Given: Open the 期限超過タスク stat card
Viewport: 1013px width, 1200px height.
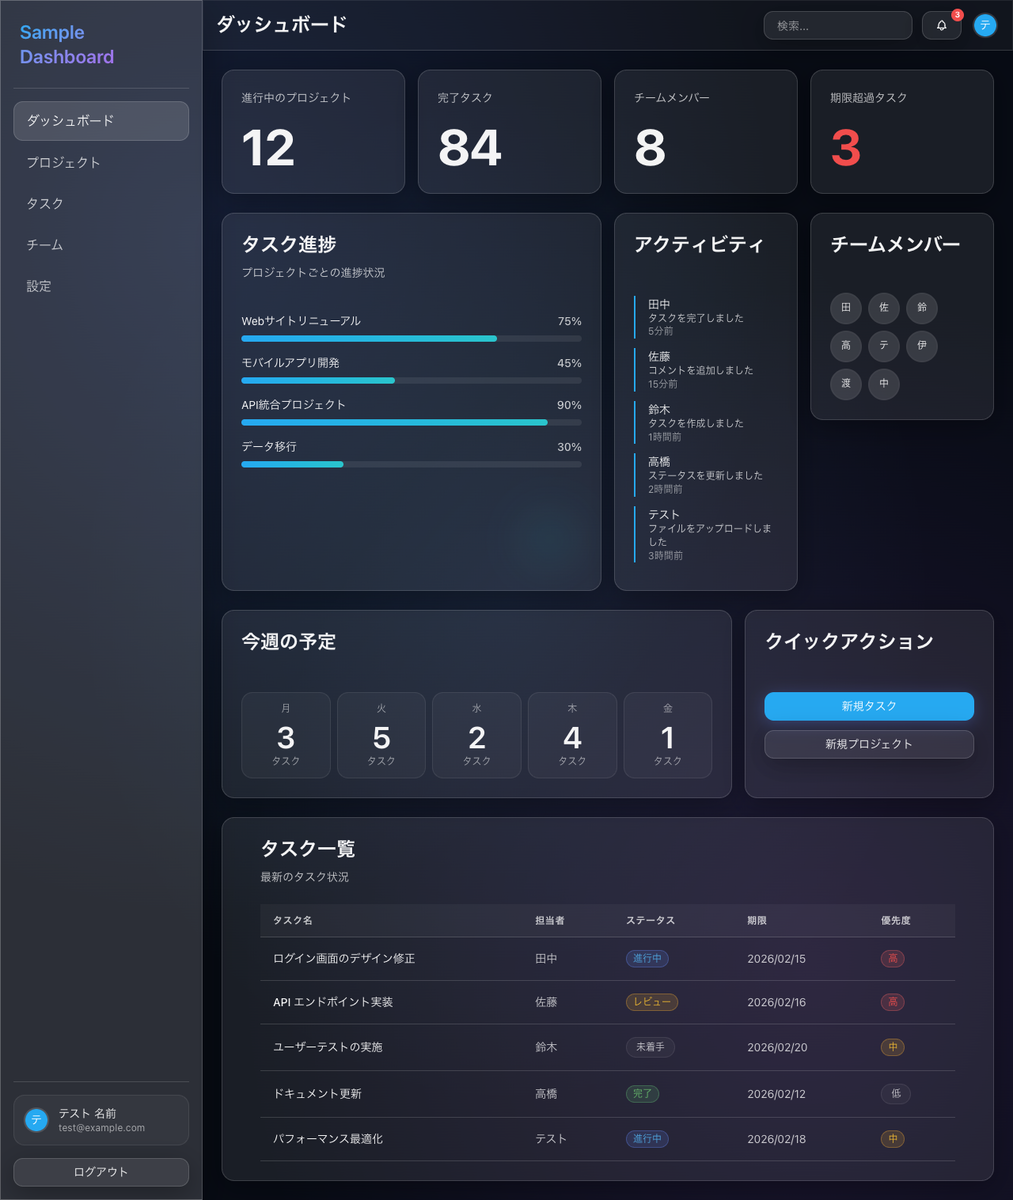Looking at the screenshot, I should click(x=902, y=132).
